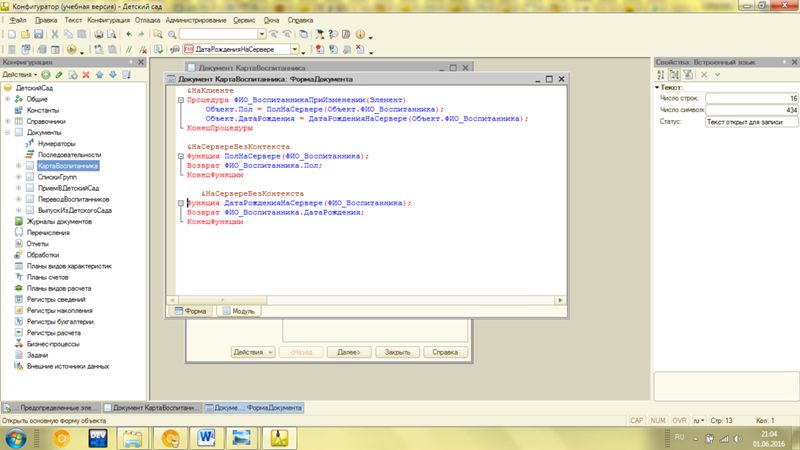Open the Конфигурация menu
Image resolution: width=800 pixels, height=450 pixels.
108,20
